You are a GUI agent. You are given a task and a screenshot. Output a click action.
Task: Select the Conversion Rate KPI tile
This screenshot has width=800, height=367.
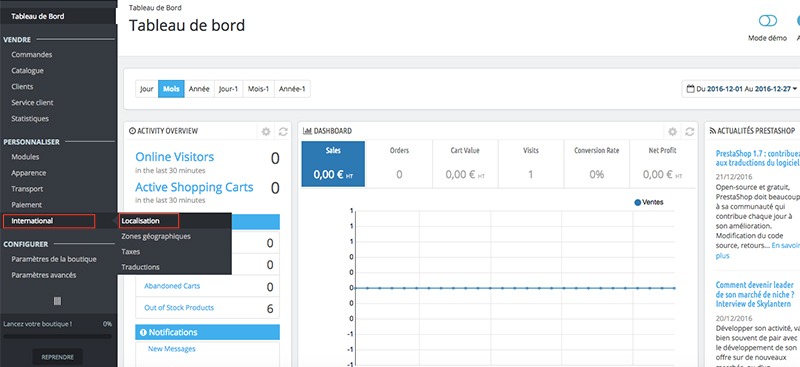[x=596, y=164]
